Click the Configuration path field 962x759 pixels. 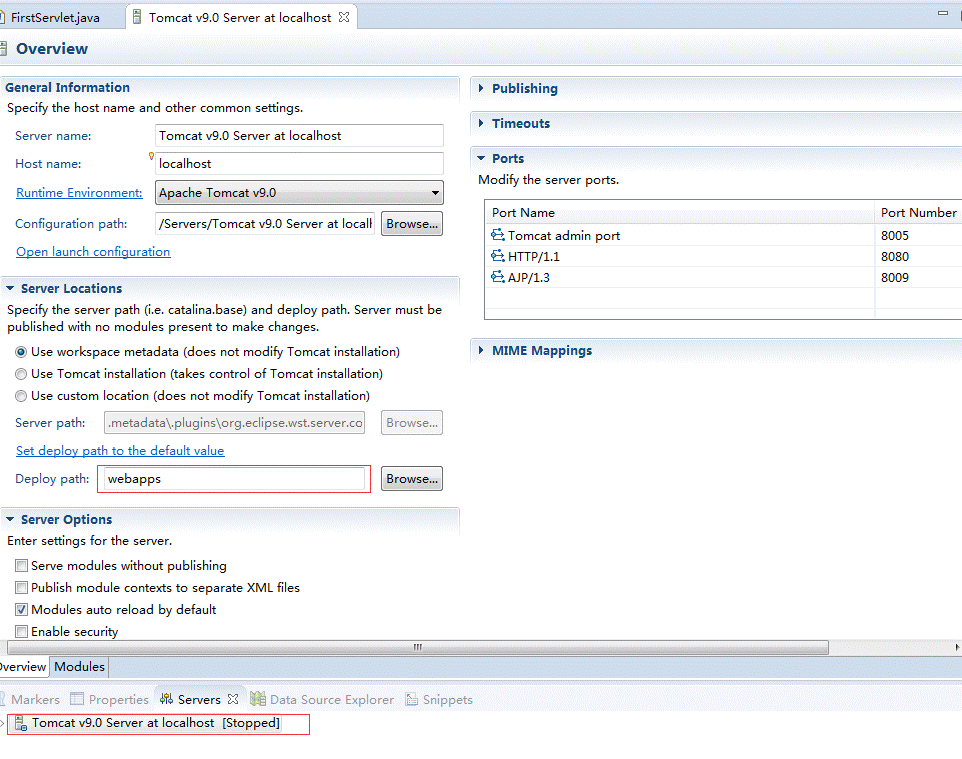(265, 224)
